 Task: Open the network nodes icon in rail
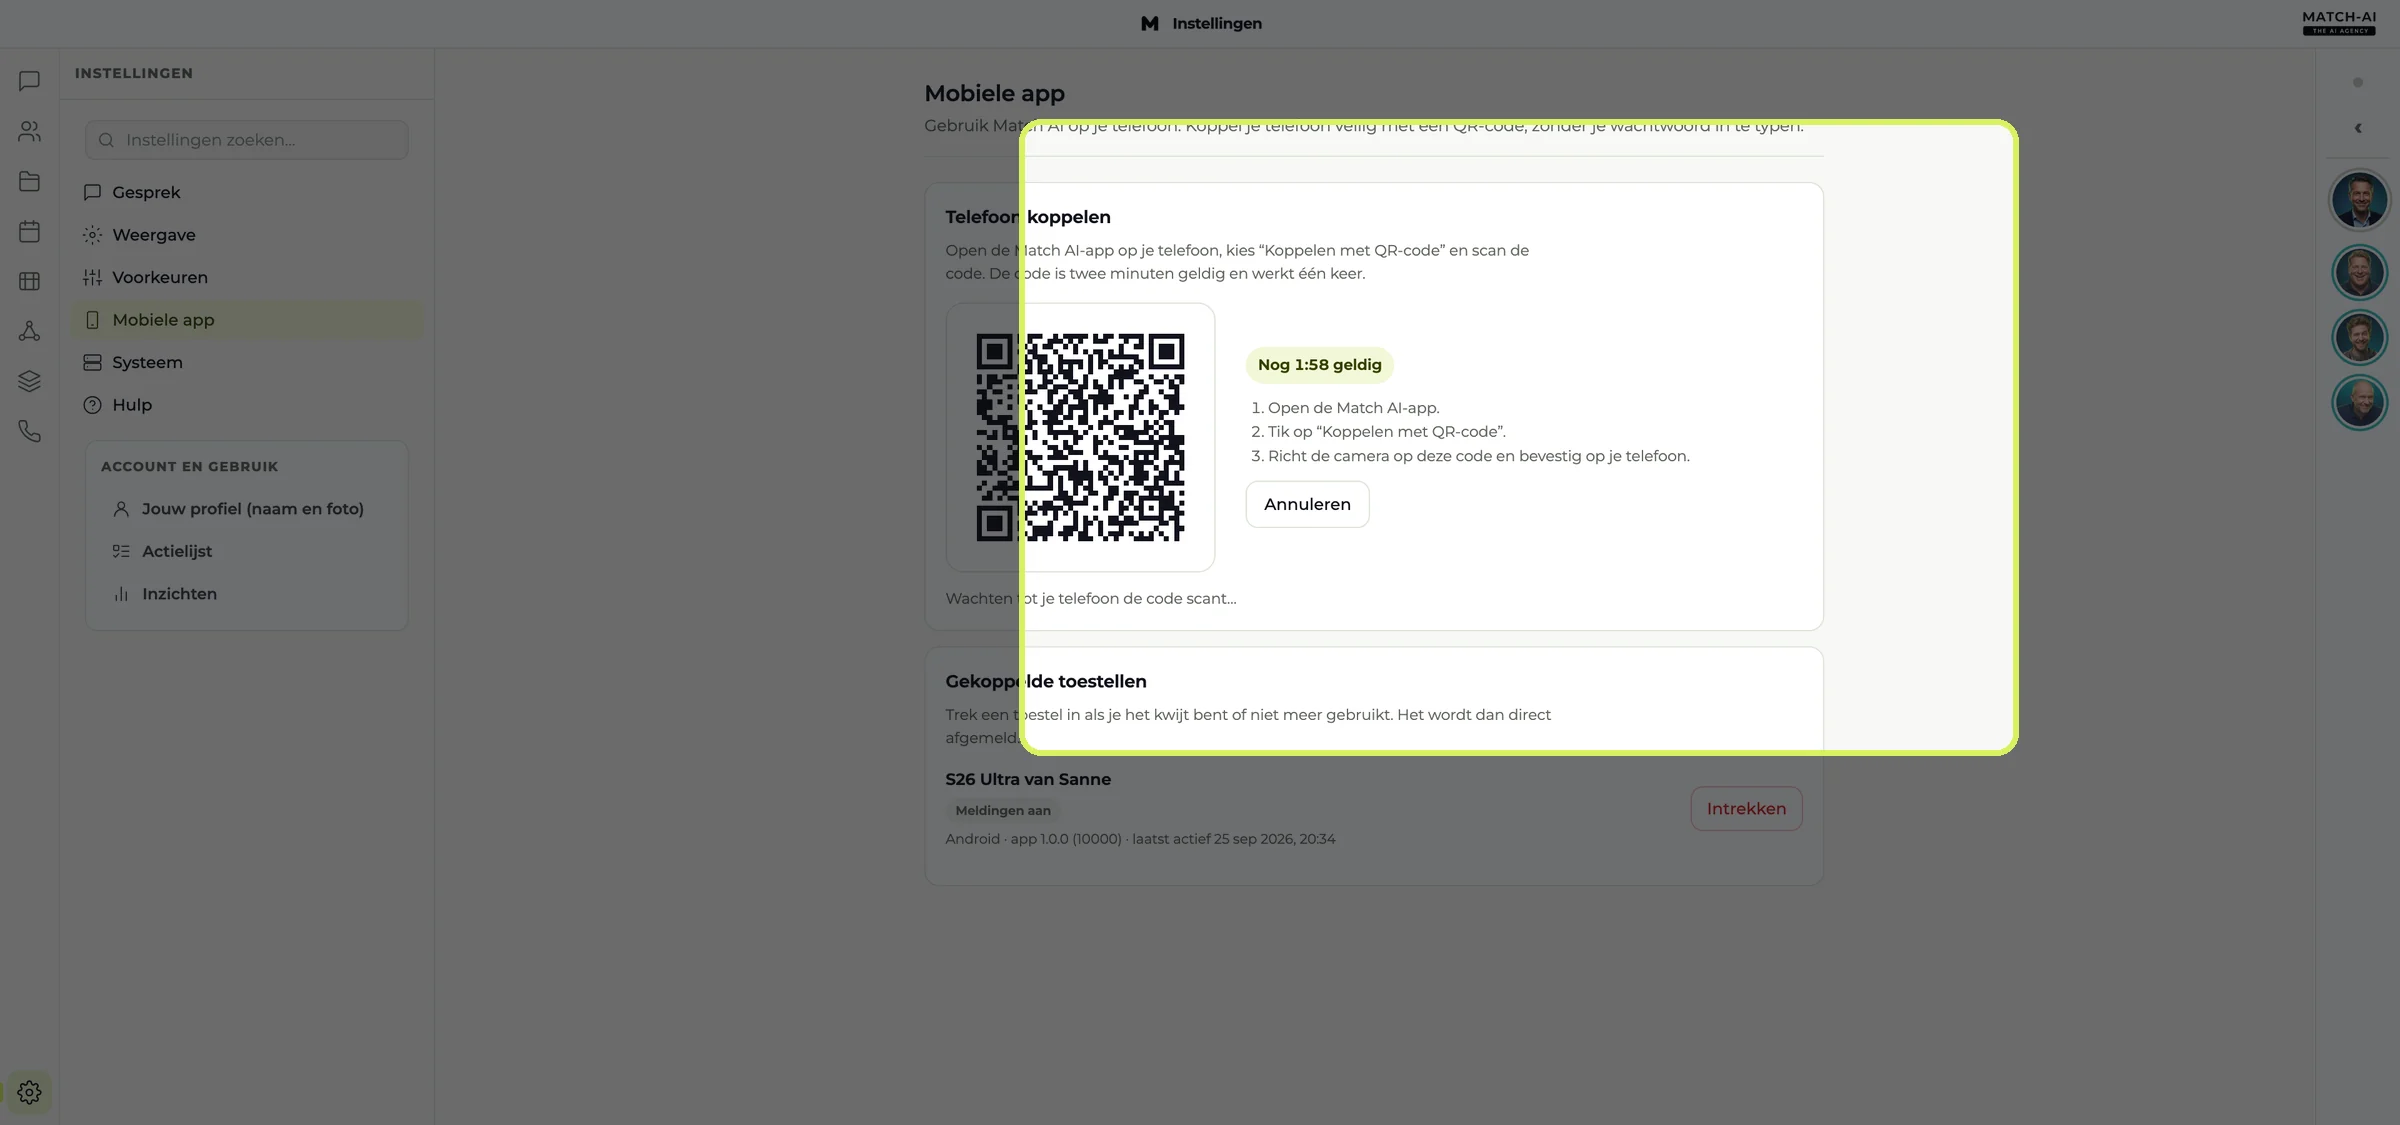(29, 331)
